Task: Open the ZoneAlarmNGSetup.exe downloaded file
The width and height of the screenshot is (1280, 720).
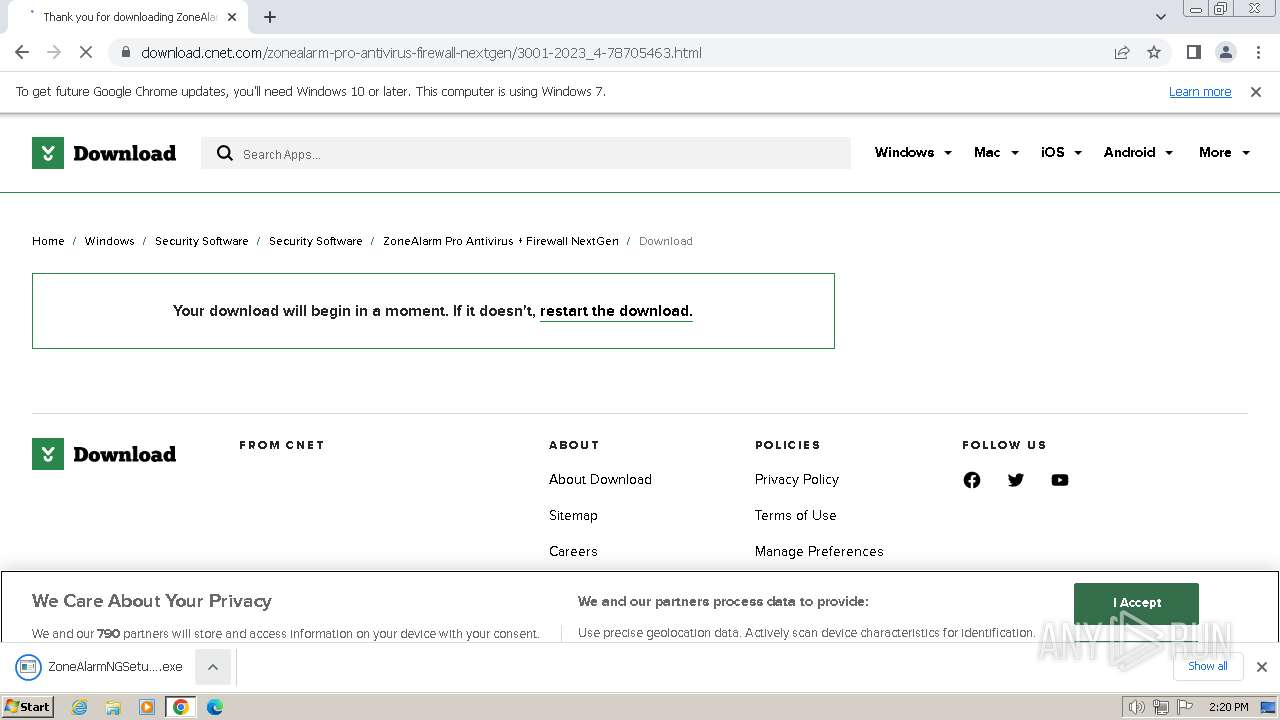Action: [x=100, y=666]
